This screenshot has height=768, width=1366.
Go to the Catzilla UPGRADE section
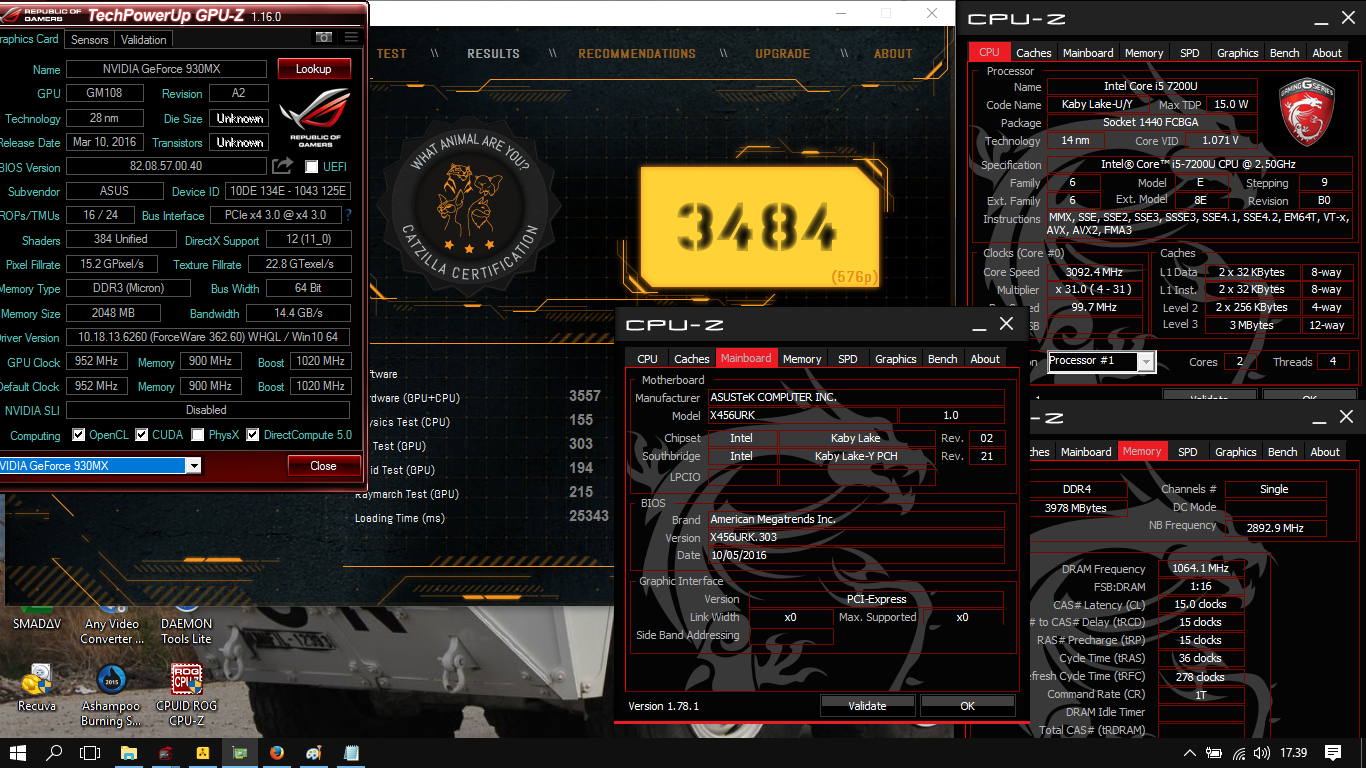(x=782, y=54)
